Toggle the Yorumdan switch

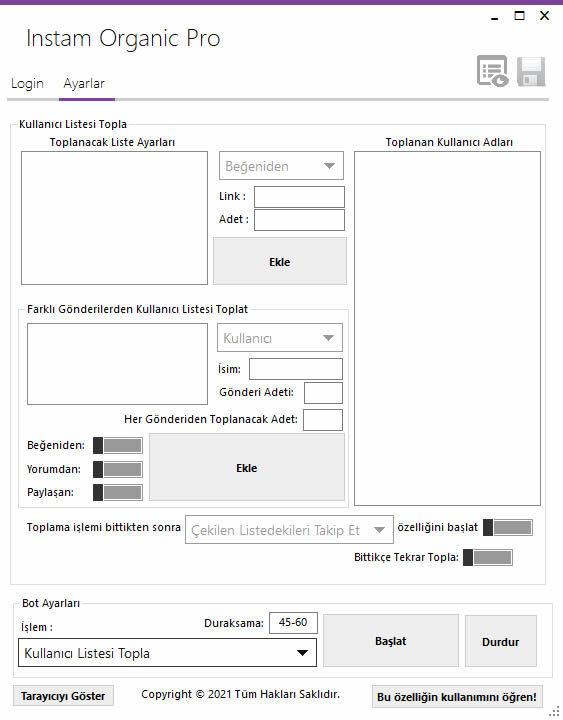click(118, 469)
